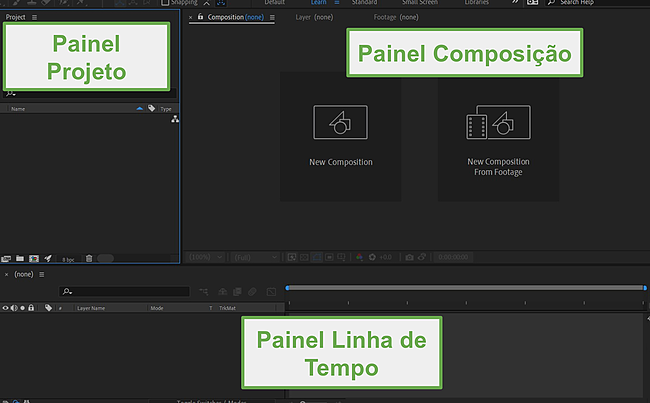Viewport: 650px width, 403px height.
Task: Select the Project panel tab
Action: (x=15, y=17)
